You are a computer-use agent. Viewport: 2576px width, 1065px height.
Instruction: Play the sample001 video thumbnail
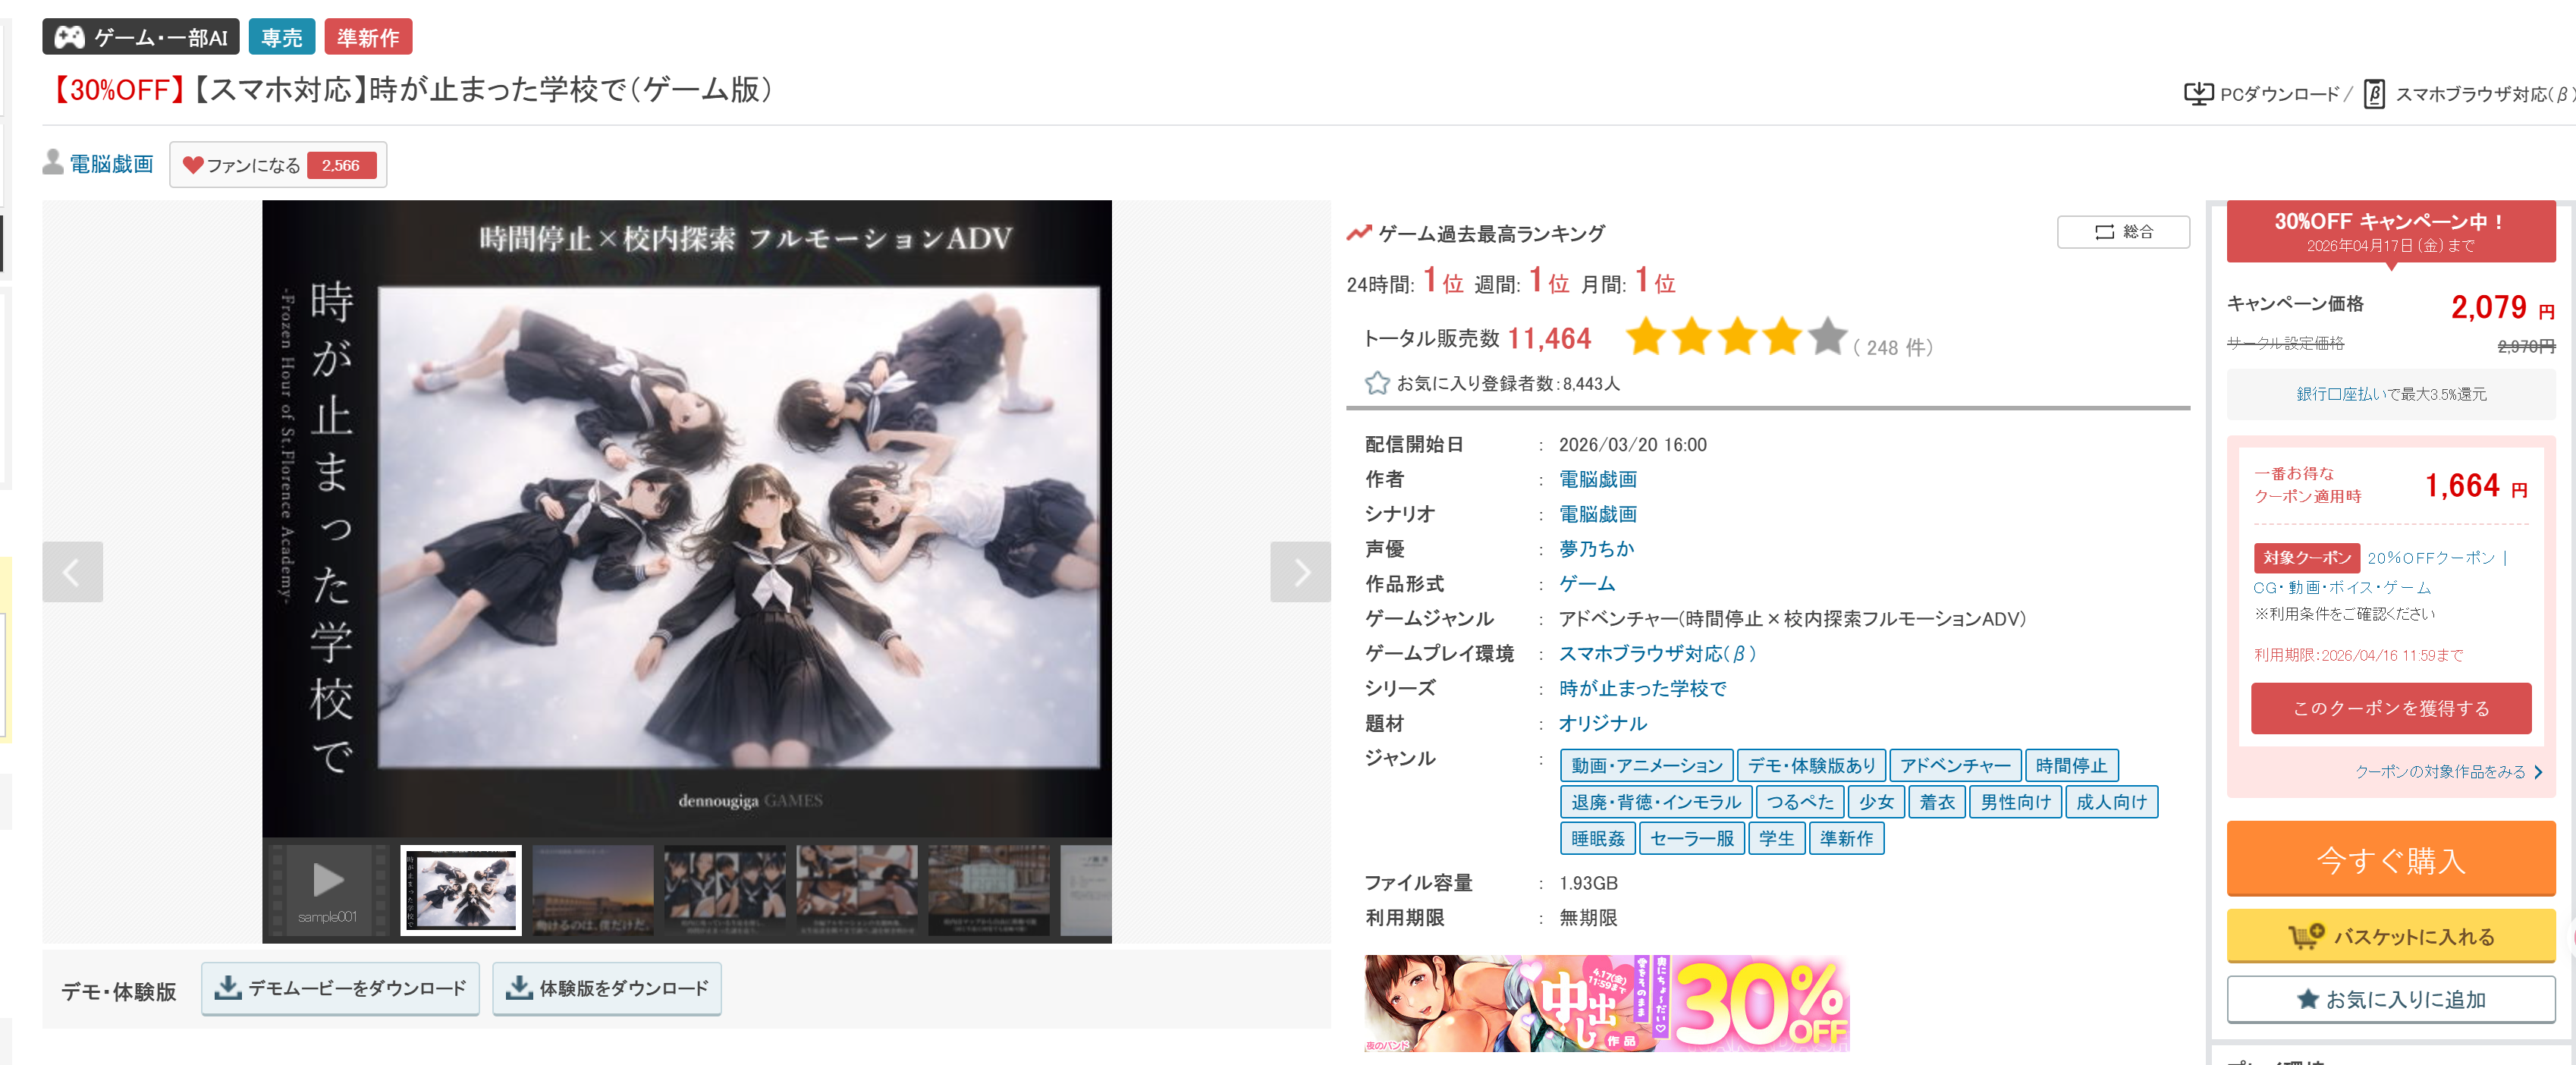[x=328, y=888]
